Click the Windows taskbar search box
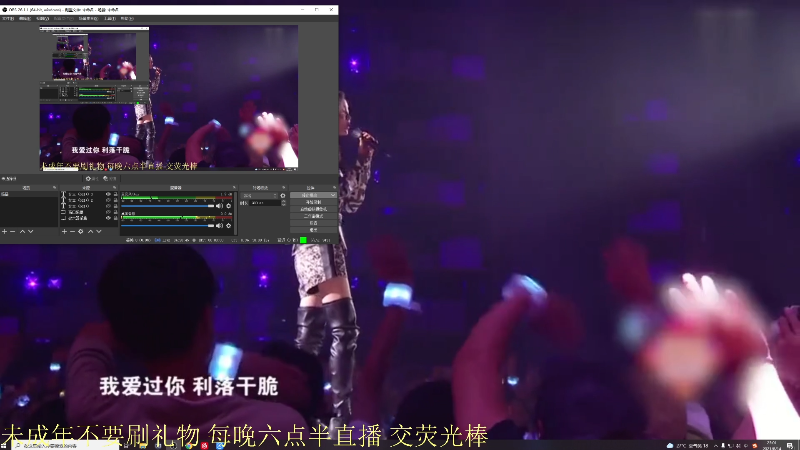 pos(65,446)
